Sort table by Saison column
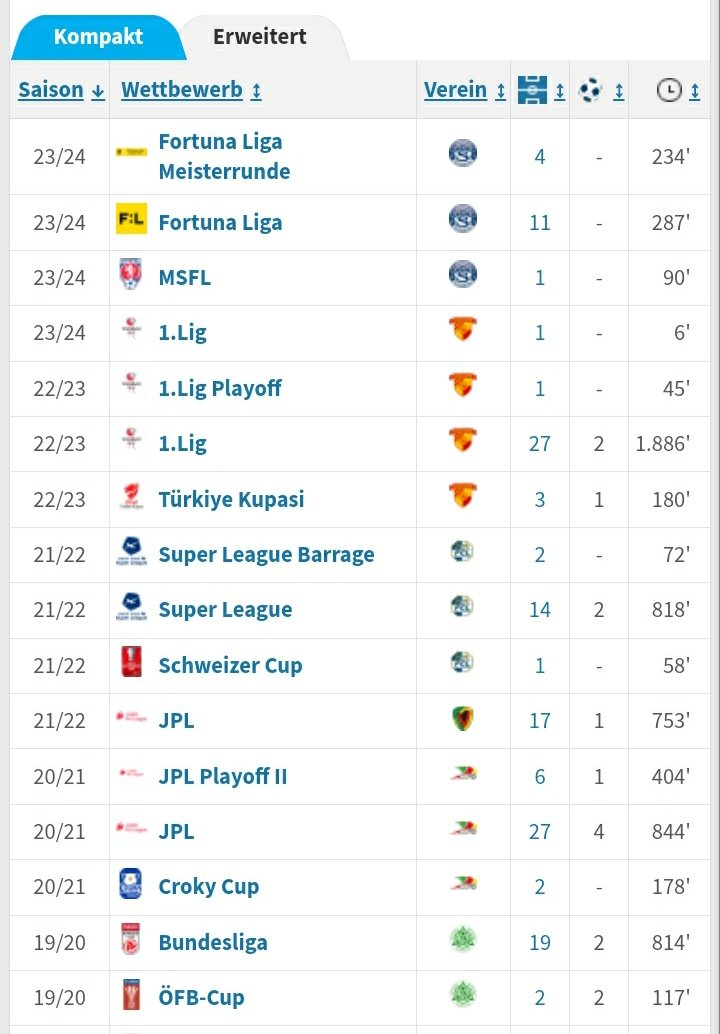 (x=61, y=90)
